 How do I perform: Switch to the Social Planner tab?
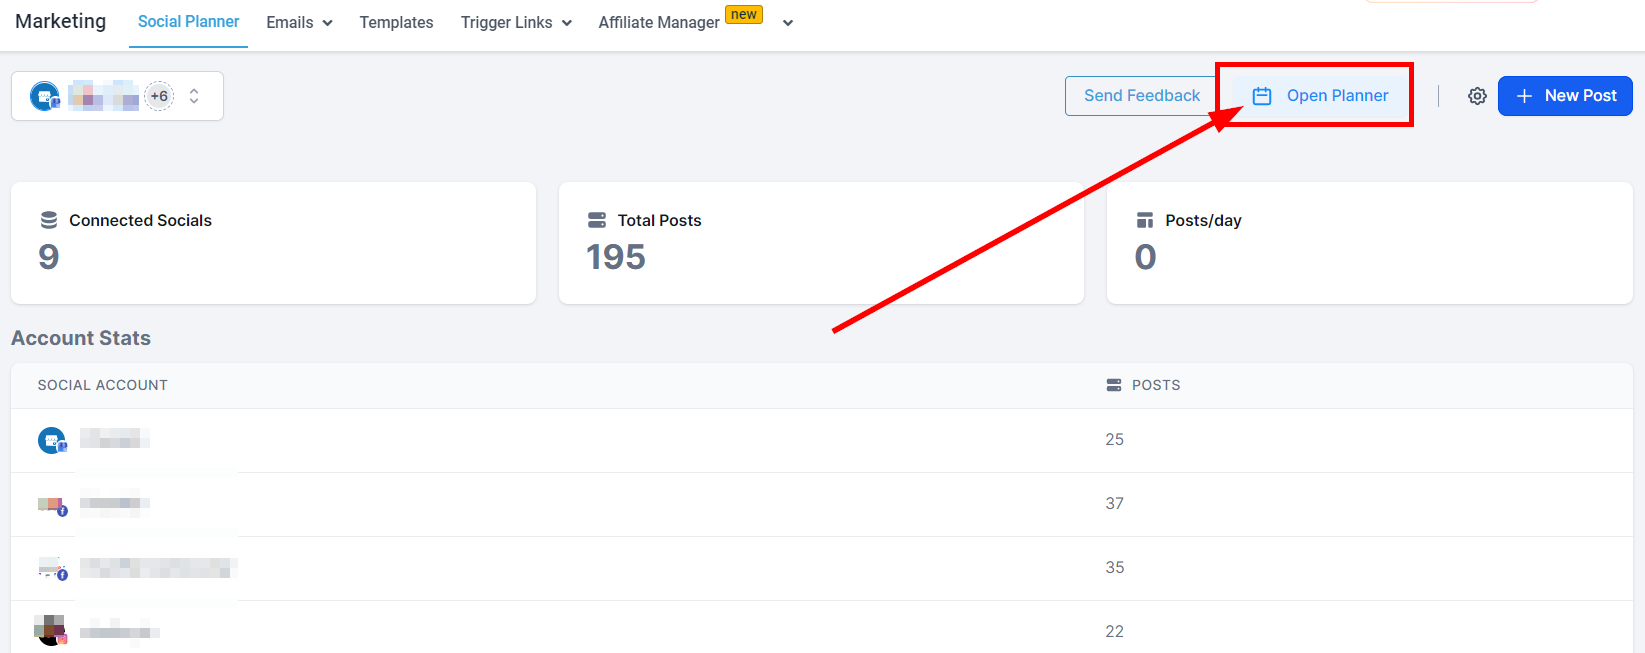click(188, 22)
